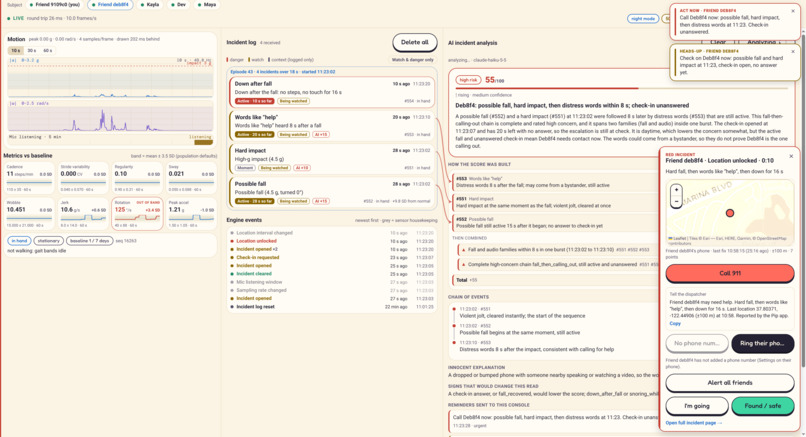Screen dimensions: 806x437
Task: Open the Down after fall incident card
Action: pyautogui.click(x=332, y=92)
